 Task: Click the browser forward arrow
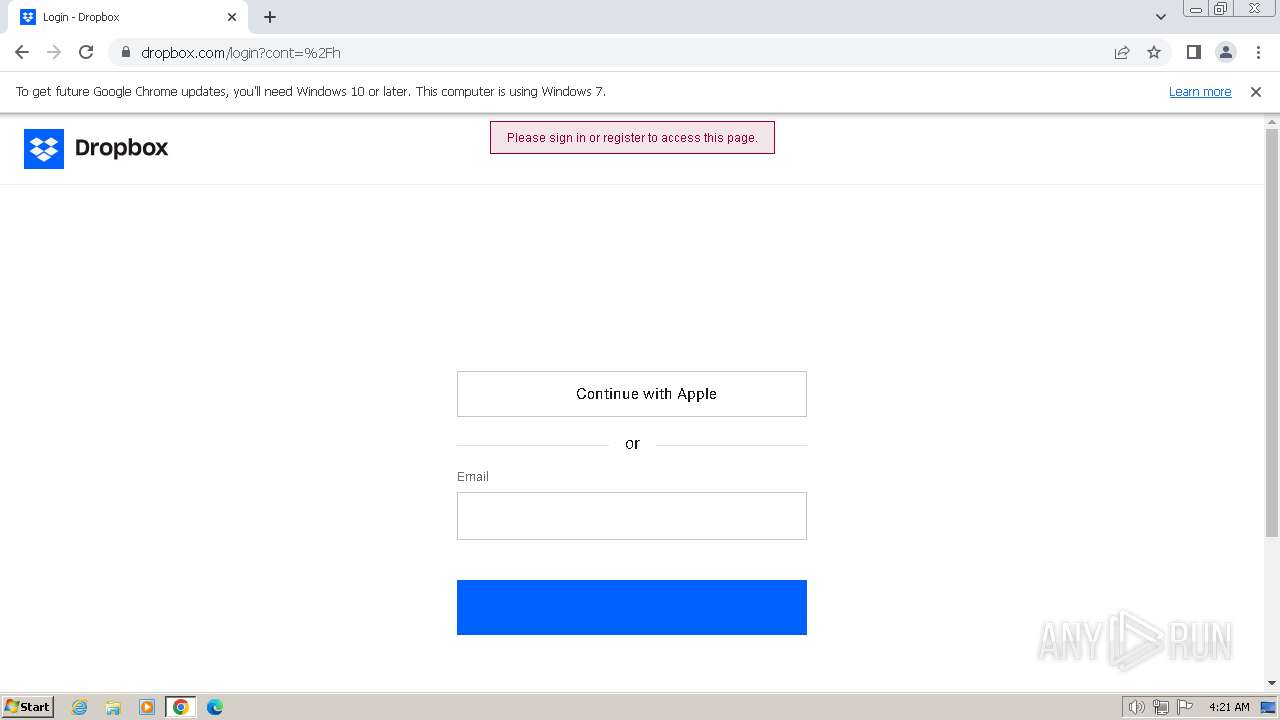coord(54,52)
